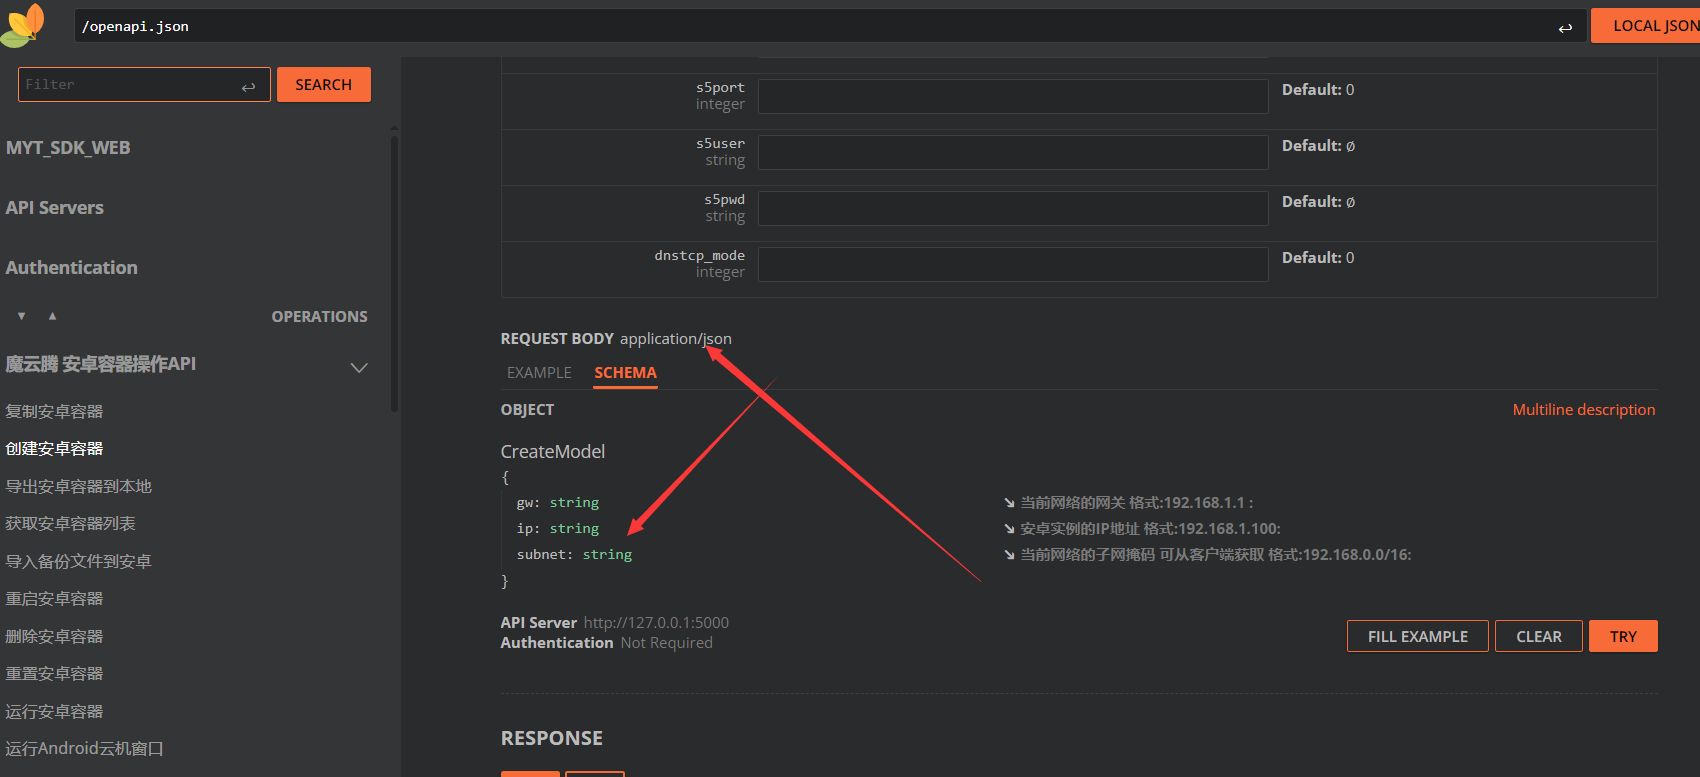Hit the TRY button

tap(1622, 636)
